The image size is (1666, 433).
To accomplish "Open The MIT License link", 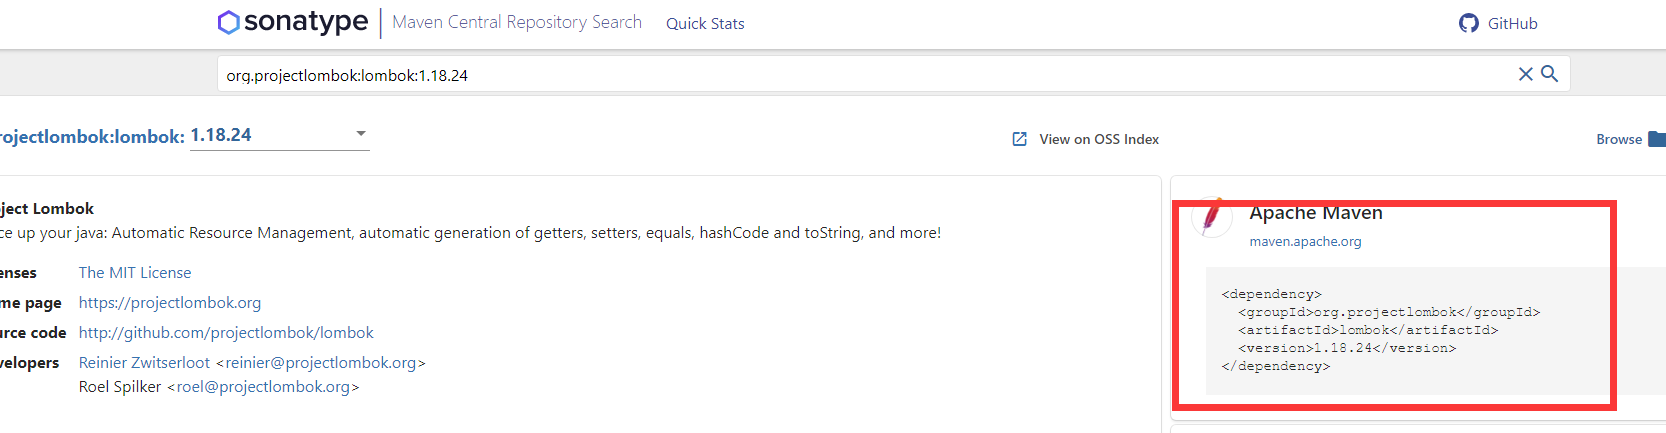I will pos(135,272).
